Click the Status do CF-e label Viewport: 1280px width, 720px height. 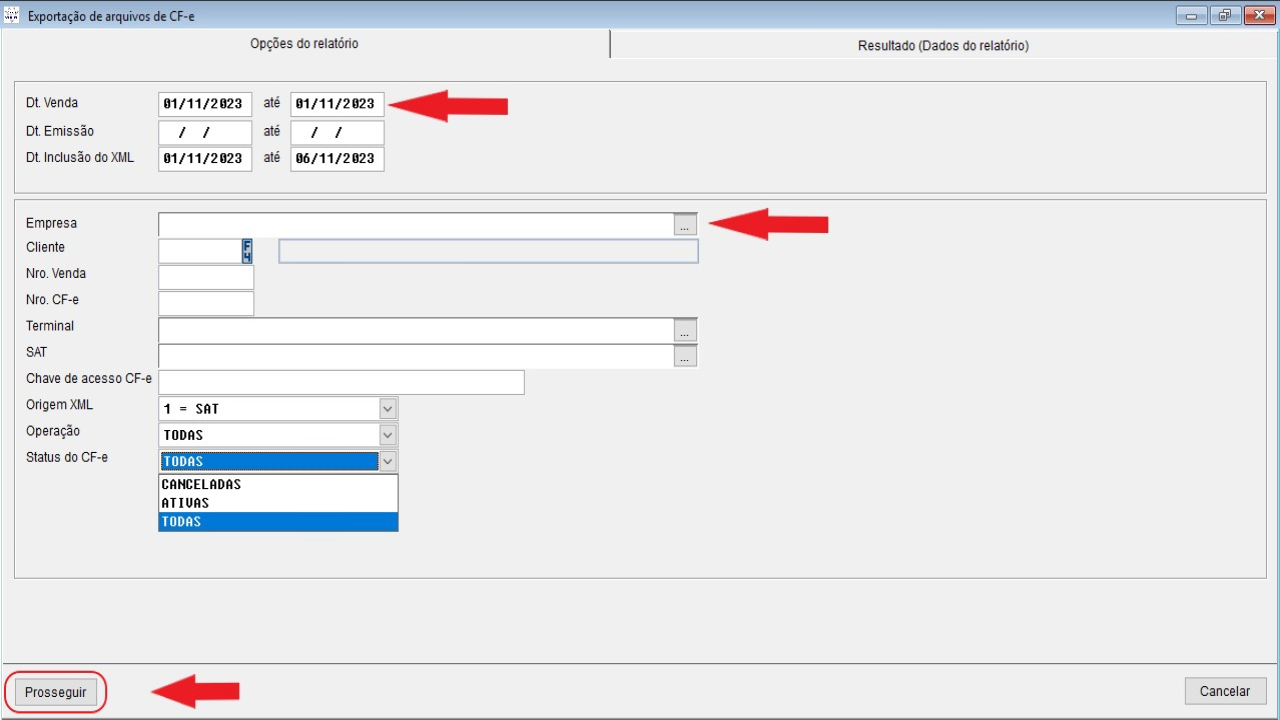67,457
